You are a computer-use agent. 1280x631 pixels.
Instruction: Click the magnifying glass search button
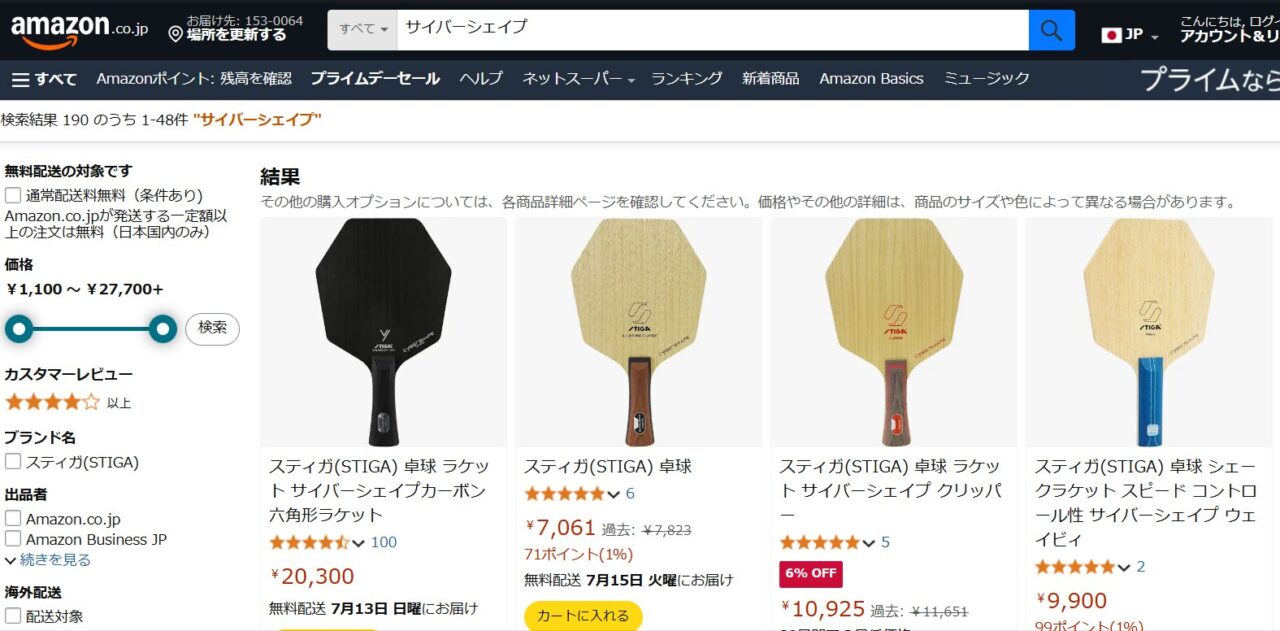click(x=1051, y=30)
